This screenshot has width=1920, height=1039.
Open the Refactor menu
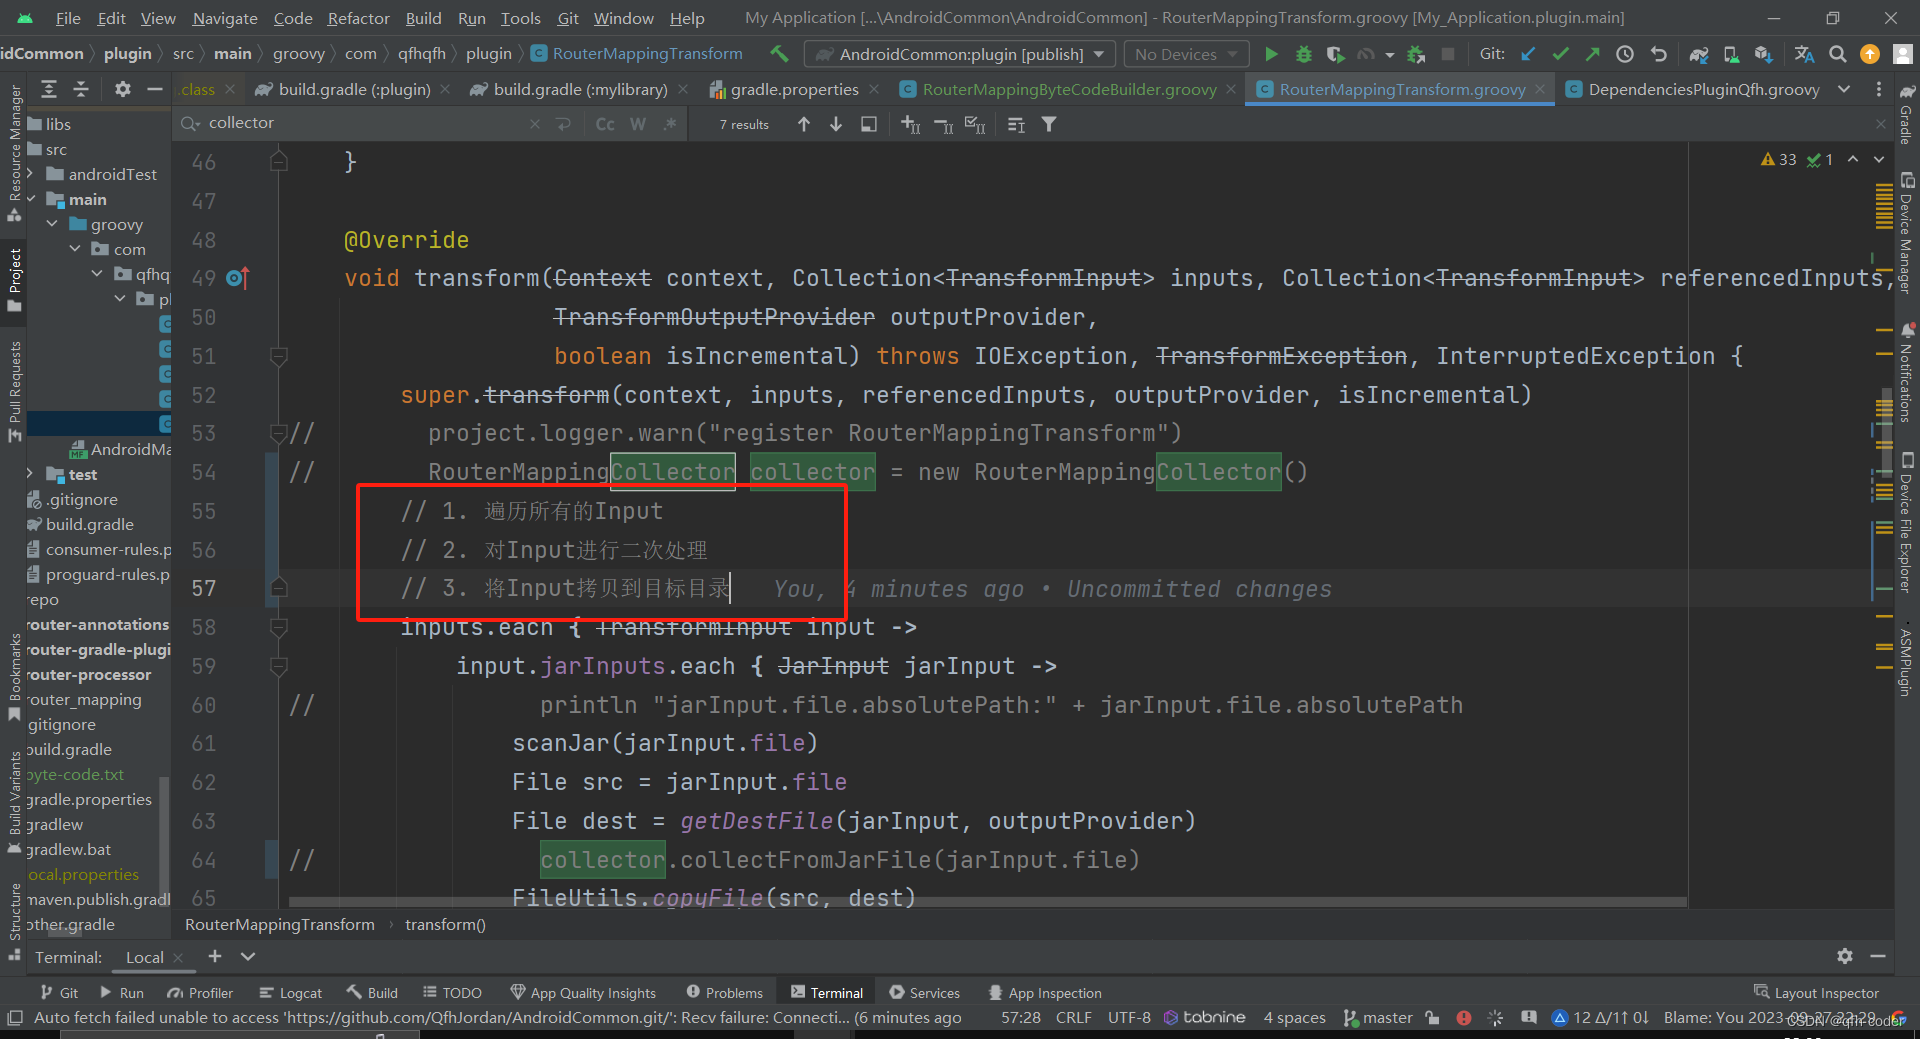point(358,18)
